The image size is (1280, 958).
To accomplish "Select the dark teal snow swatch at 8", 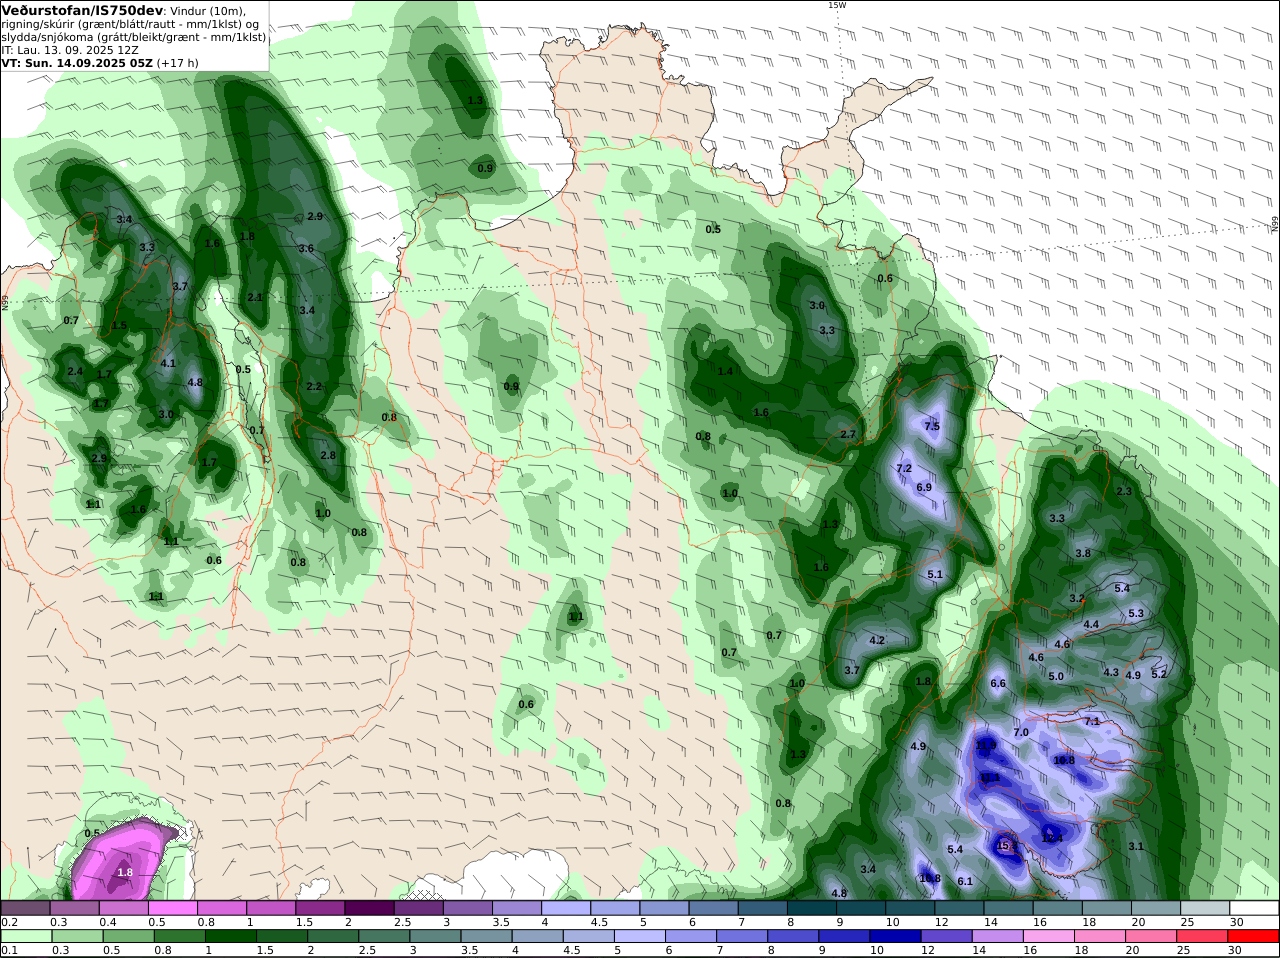I will pos(812,908).
